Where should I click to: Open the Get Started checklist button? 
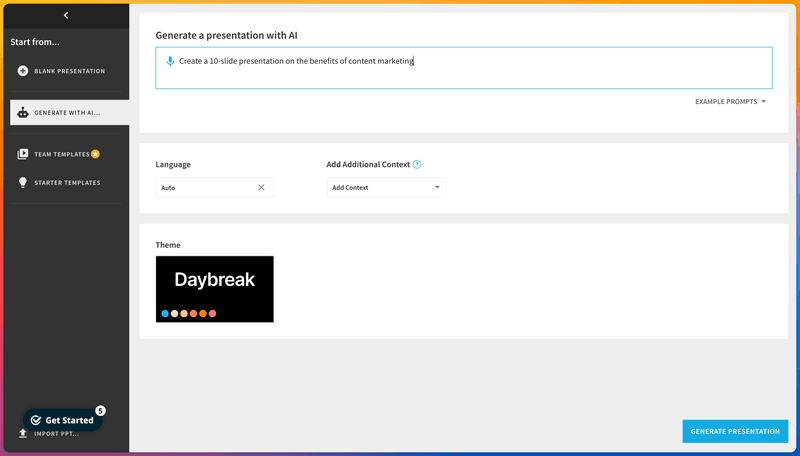(63, 420)
